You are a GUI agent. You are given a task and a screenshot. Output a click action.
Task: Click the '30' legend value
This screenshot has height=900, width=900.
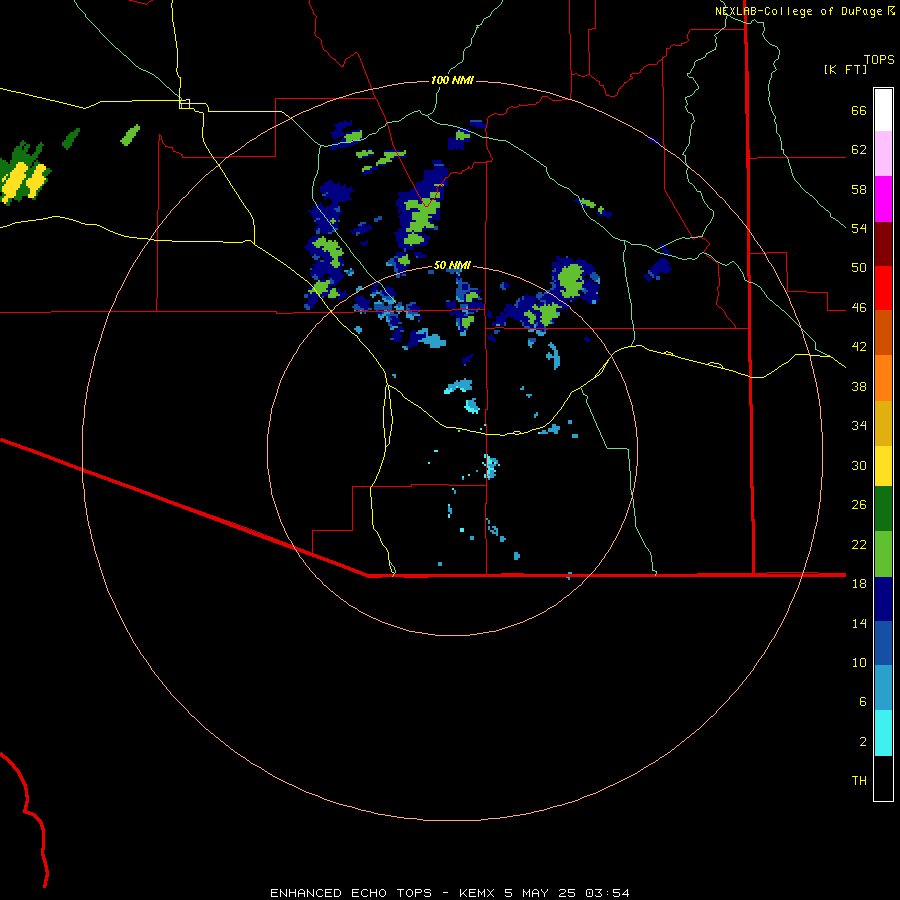(859, 465)
